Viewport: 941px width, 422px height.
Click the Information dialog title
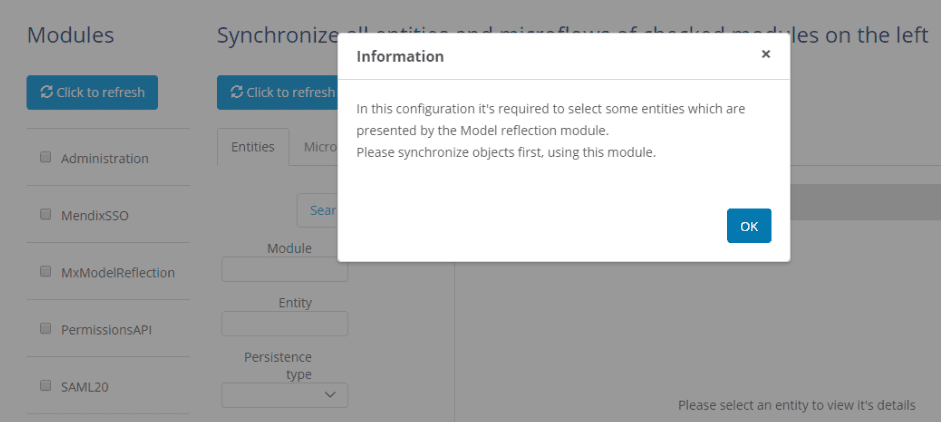pyautogui.click(x=400, y=56)
